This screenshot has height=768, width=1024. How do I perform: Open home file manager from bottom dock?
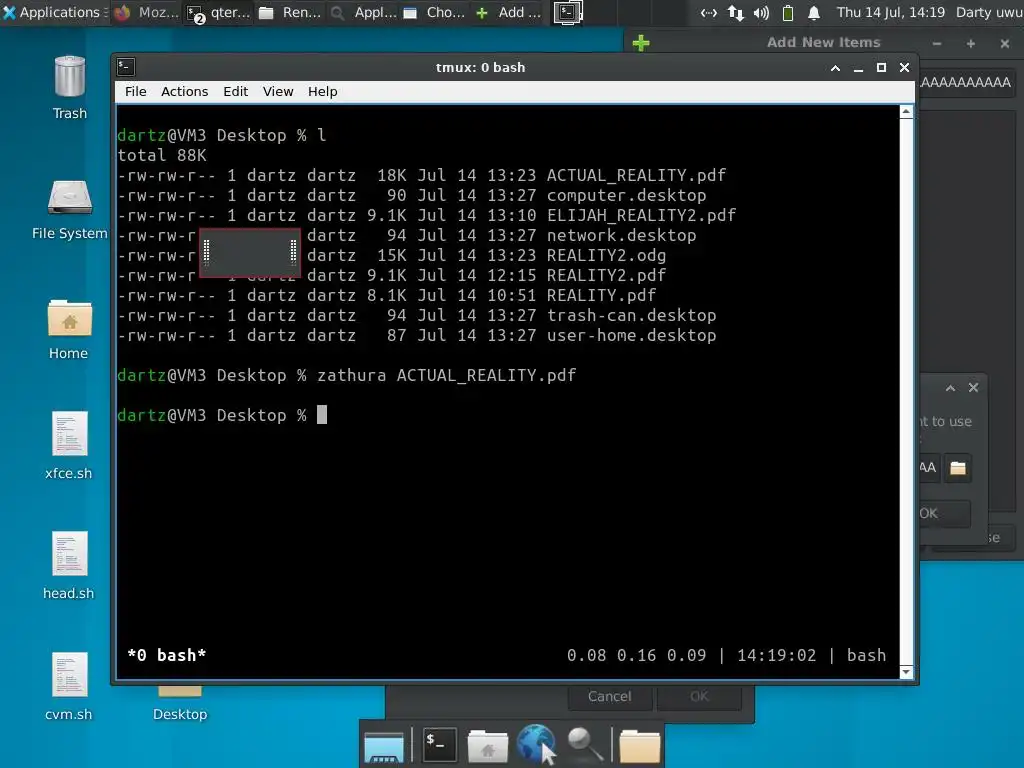tap(488, 746)
